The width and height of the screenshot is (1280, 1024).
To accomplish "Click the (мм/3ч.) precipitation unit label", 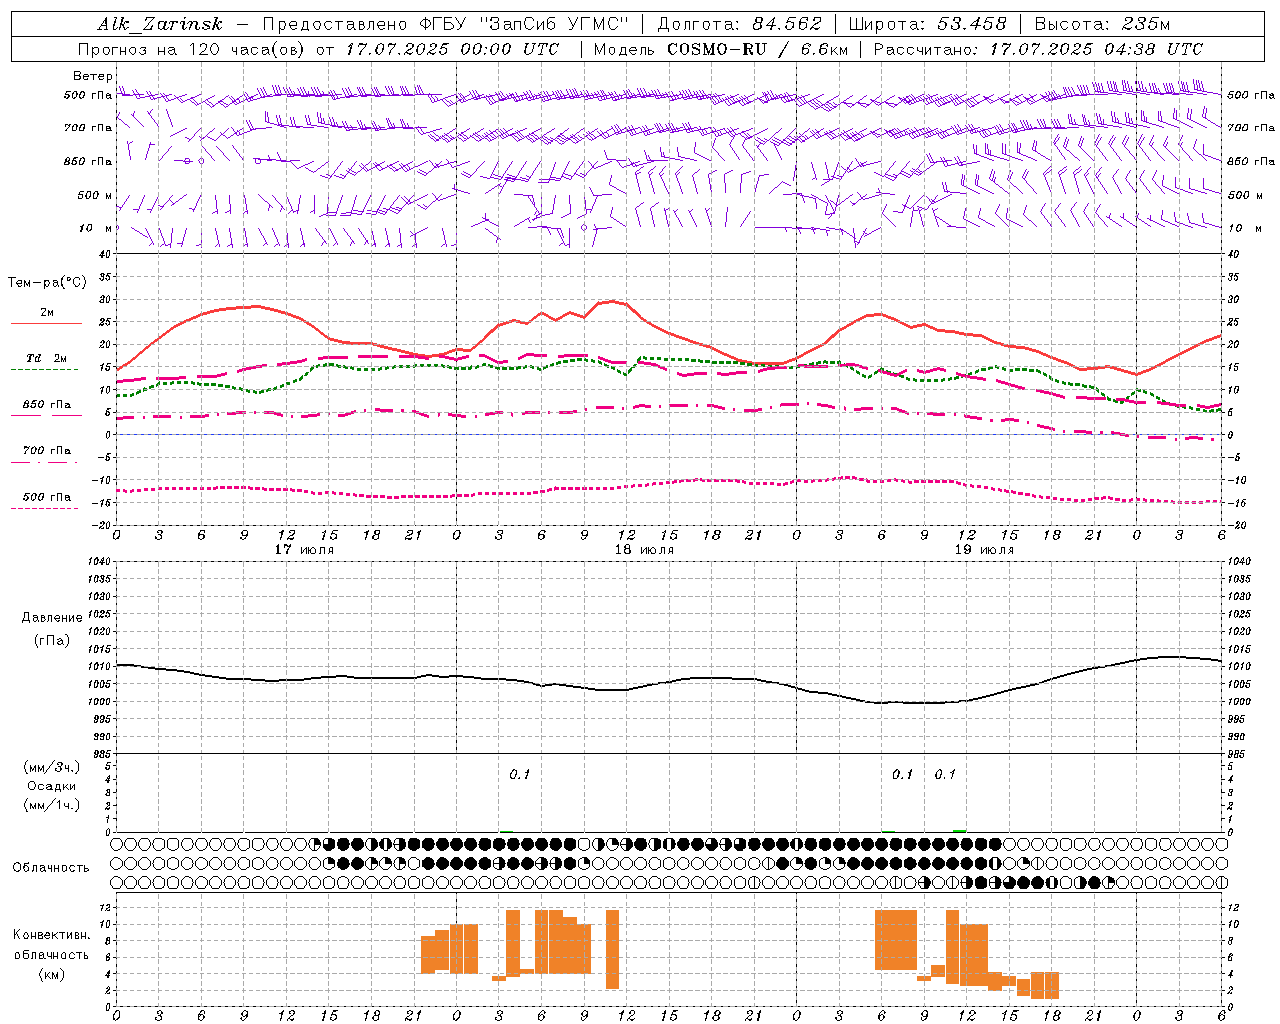I will (x=51, y=768).
